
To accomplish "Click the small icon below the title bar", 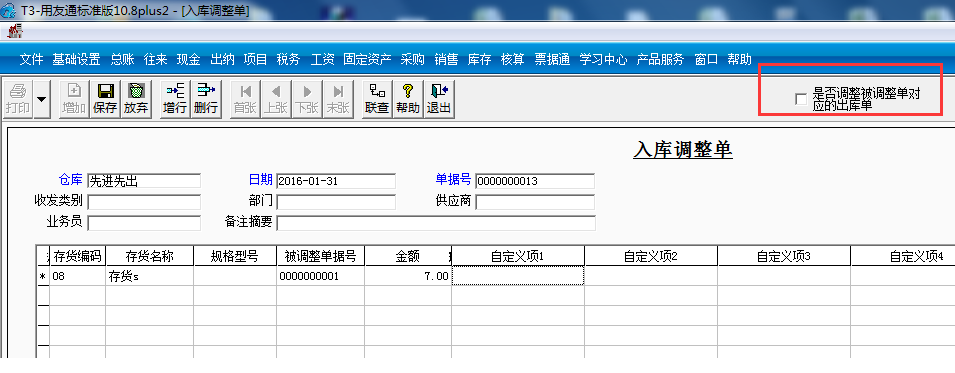I will [15, 31].
